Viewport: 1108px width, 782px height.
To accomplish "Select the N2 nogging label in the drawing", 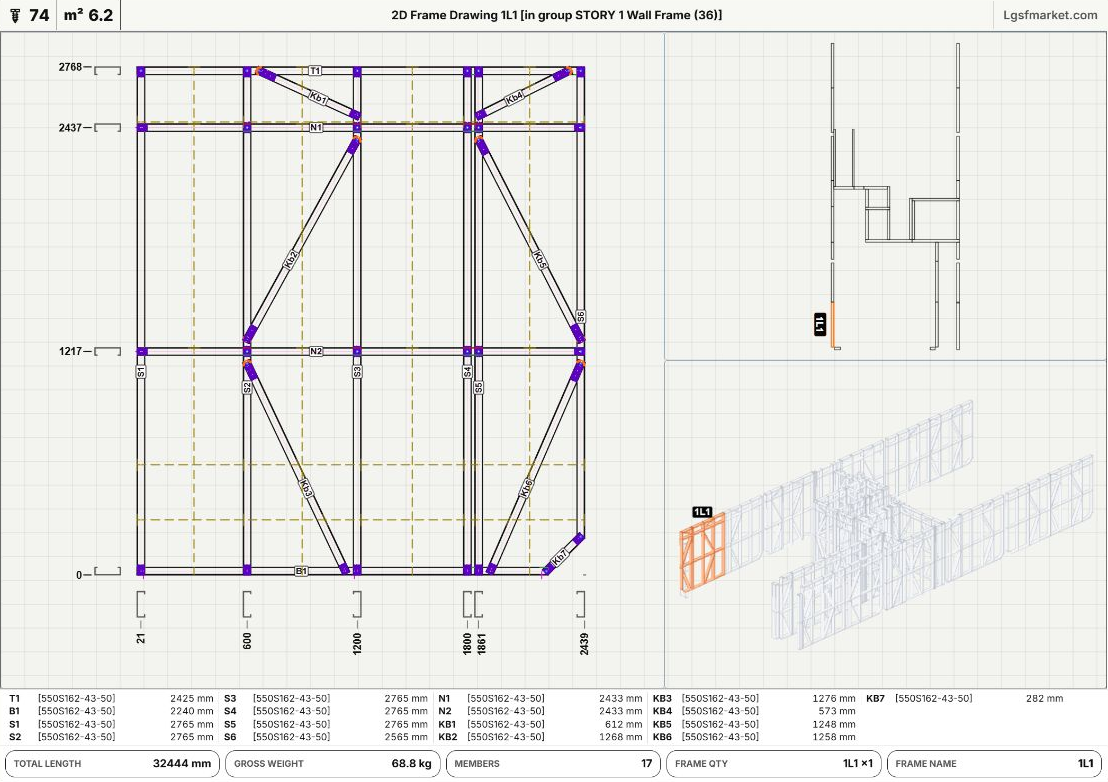I will click(x=316, y=351).
